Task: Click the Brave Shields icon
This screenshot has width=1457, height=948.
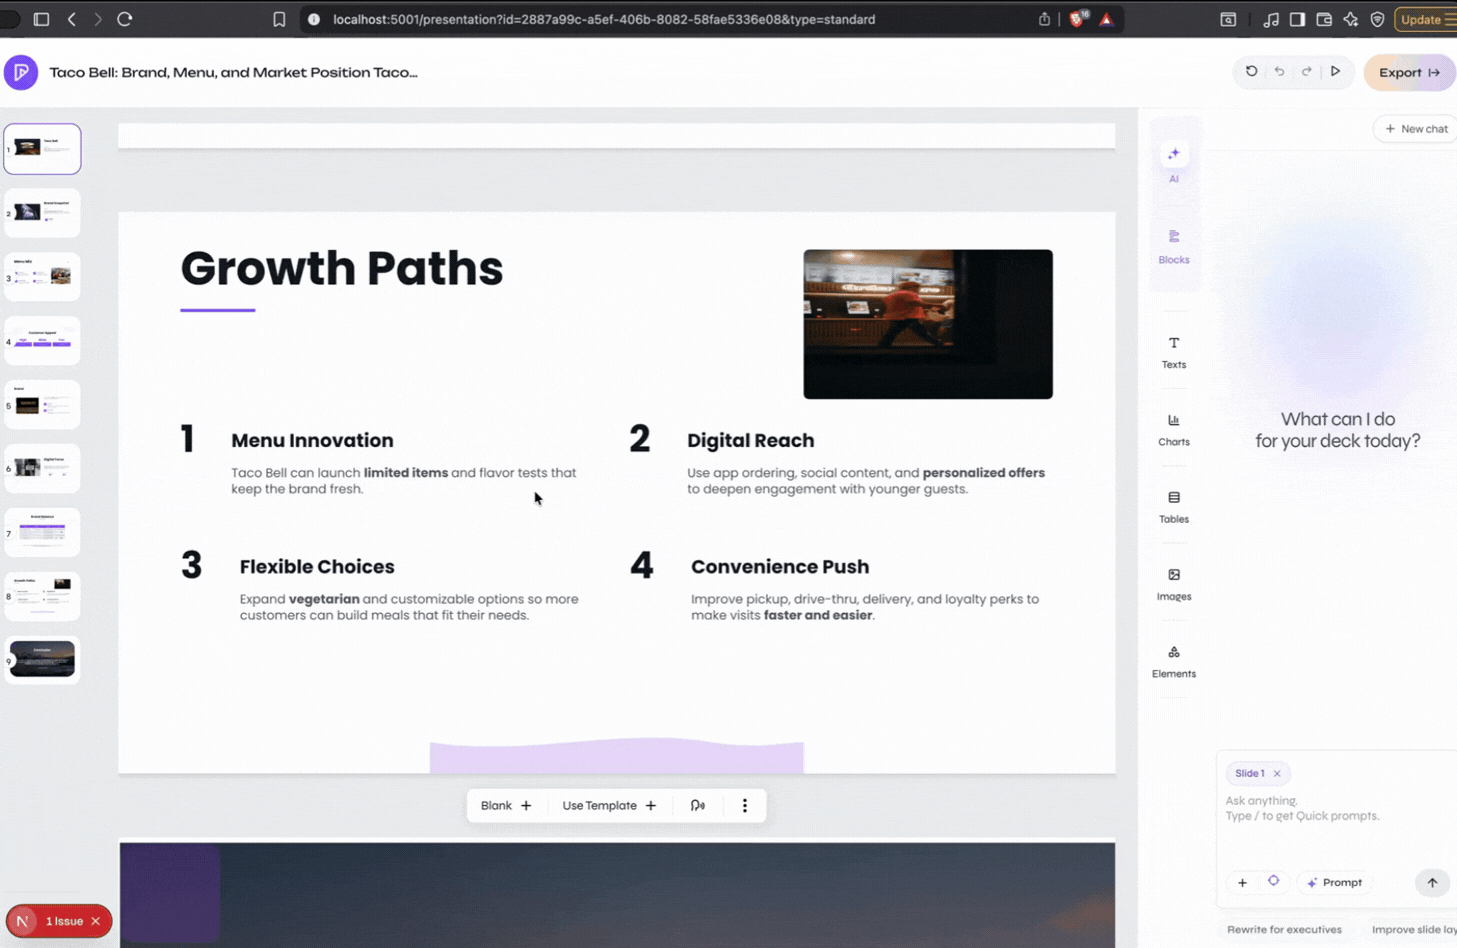Action: pyautogui.click(x=1077, y=19)
